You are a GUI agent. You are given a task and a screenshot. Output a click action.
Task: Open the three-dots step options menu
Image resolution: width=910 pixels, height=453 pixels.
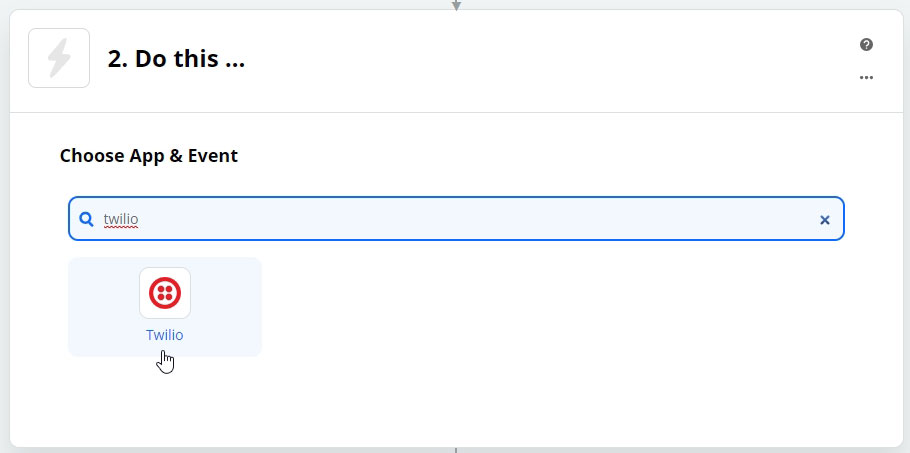[866, 77]
